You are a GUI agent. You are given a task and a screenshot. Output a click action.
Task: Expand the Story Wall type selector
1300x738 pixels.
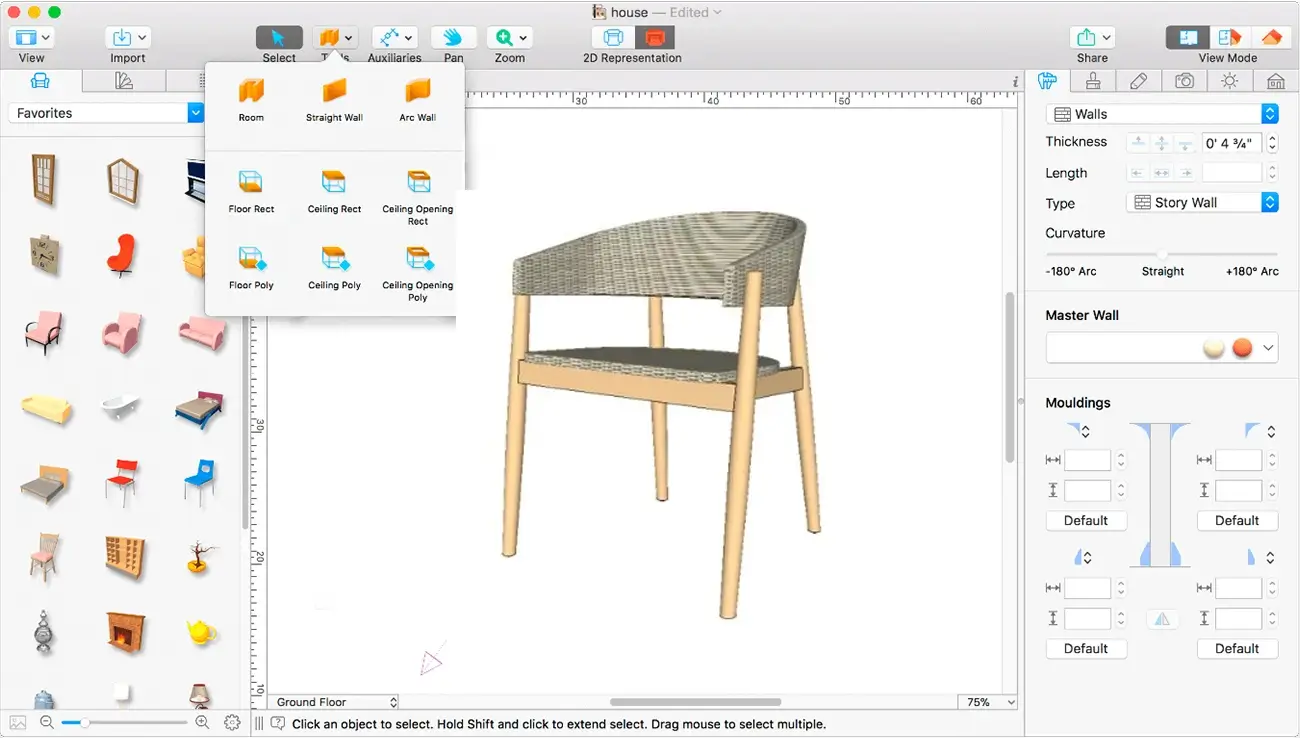coord(1270,202)
